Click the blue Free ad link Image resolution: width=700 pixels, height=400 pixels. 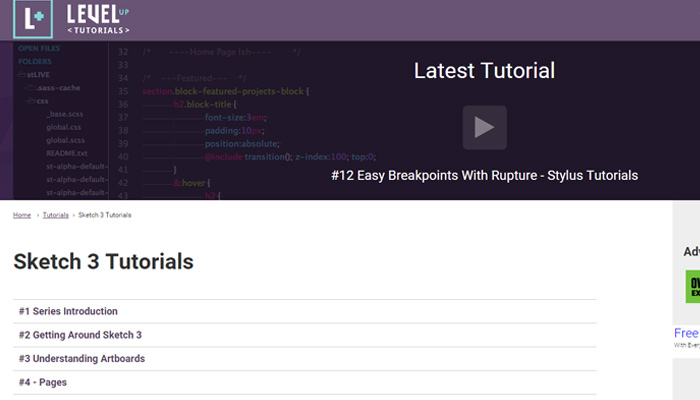(x=686, y=333)
